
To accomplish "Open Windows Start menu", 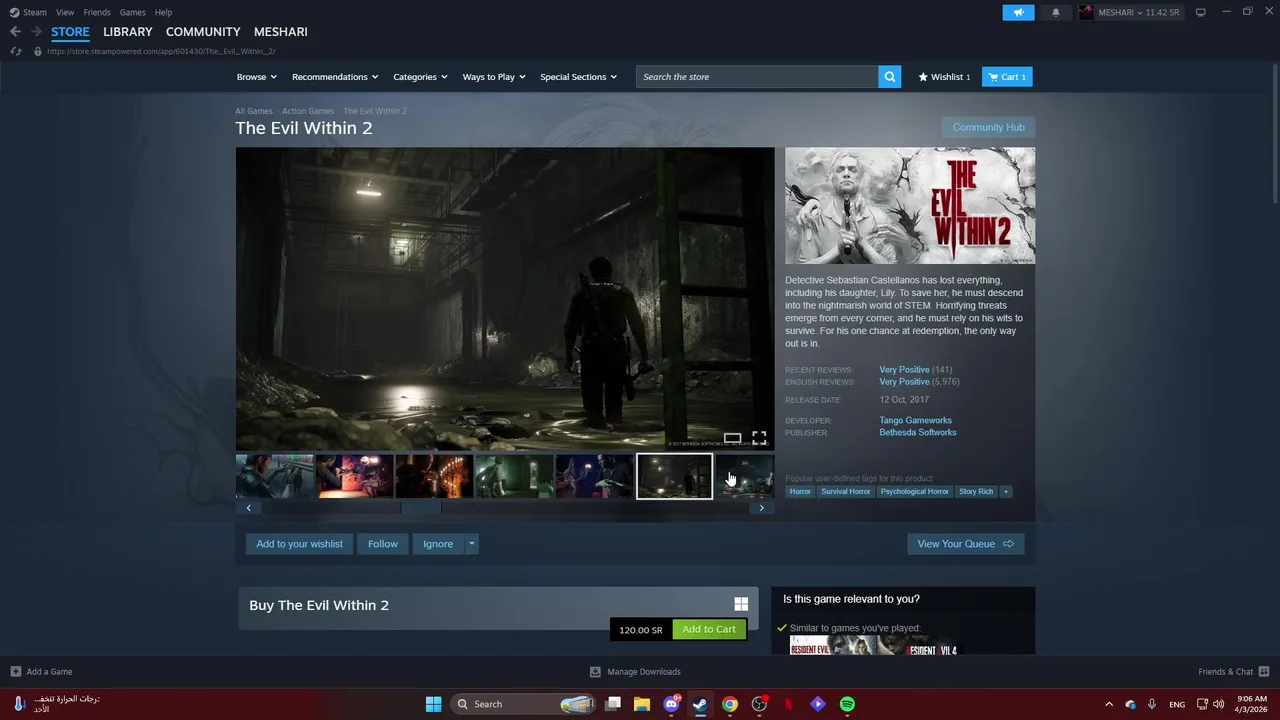I will coord(433,704).
